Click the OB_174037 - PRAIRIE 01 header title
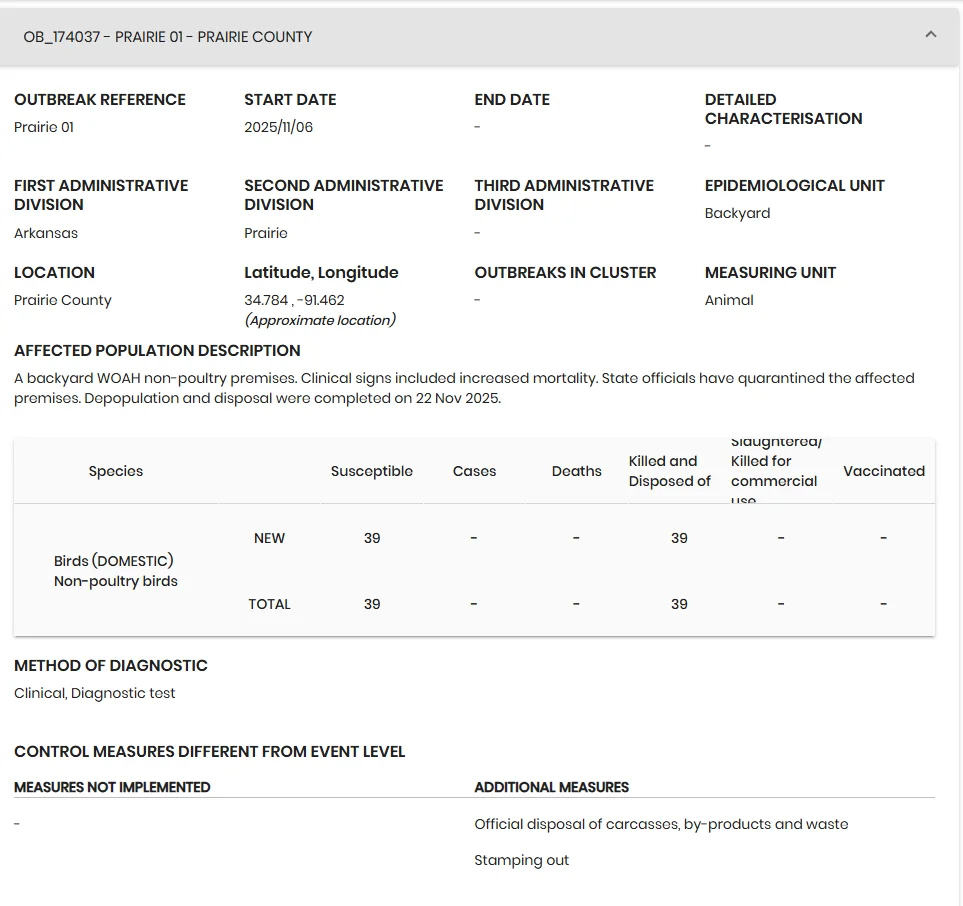 click(x=168, y=37)
